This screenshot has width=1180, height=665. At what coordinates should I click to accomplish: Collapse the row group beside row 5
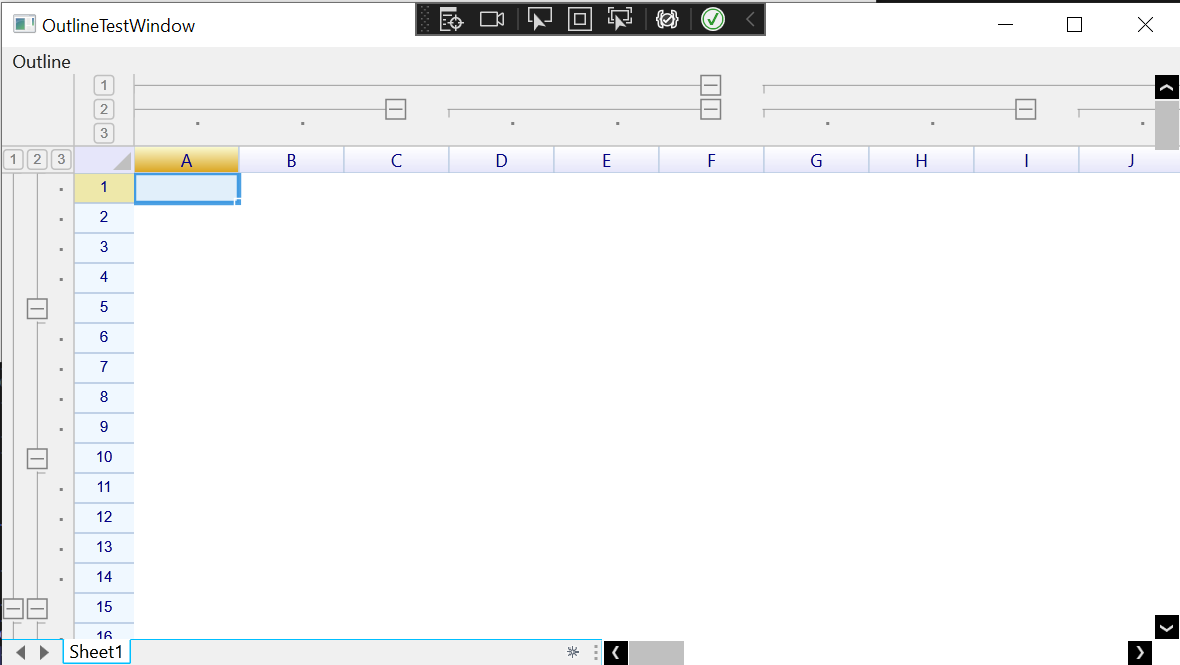click(x=37, y=308)
